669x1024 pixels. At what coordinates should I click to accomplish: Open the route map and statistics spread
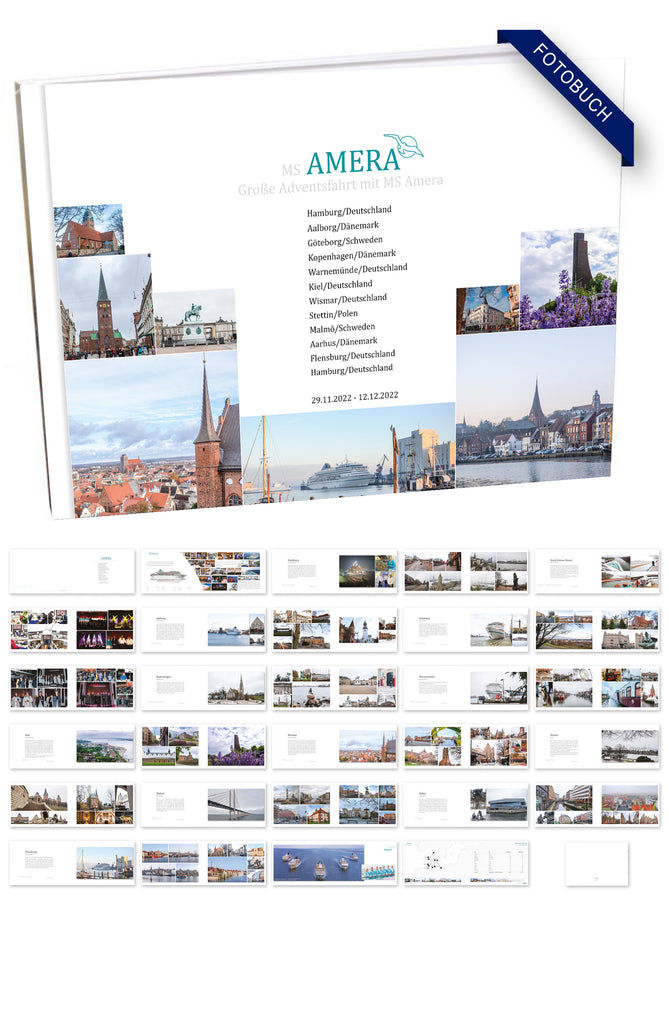466,862
